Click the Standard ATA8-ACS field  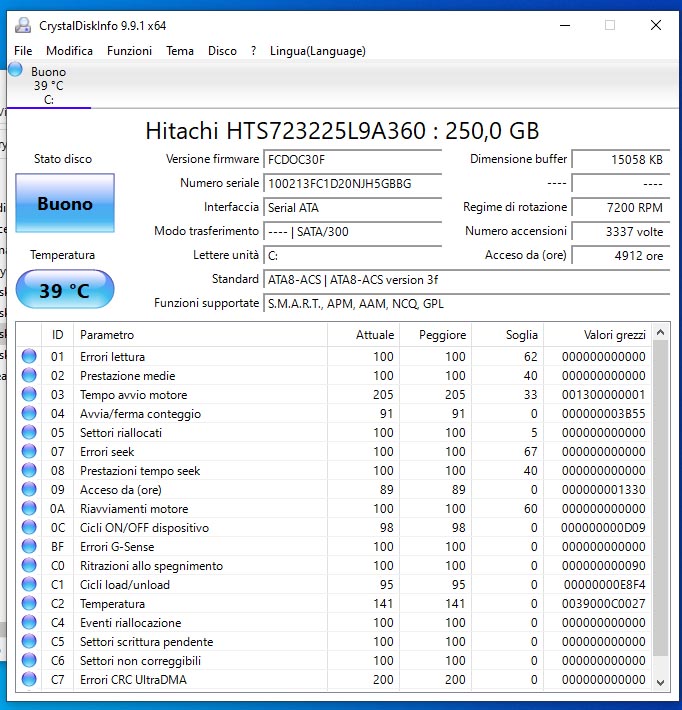(x=466, y=279)
